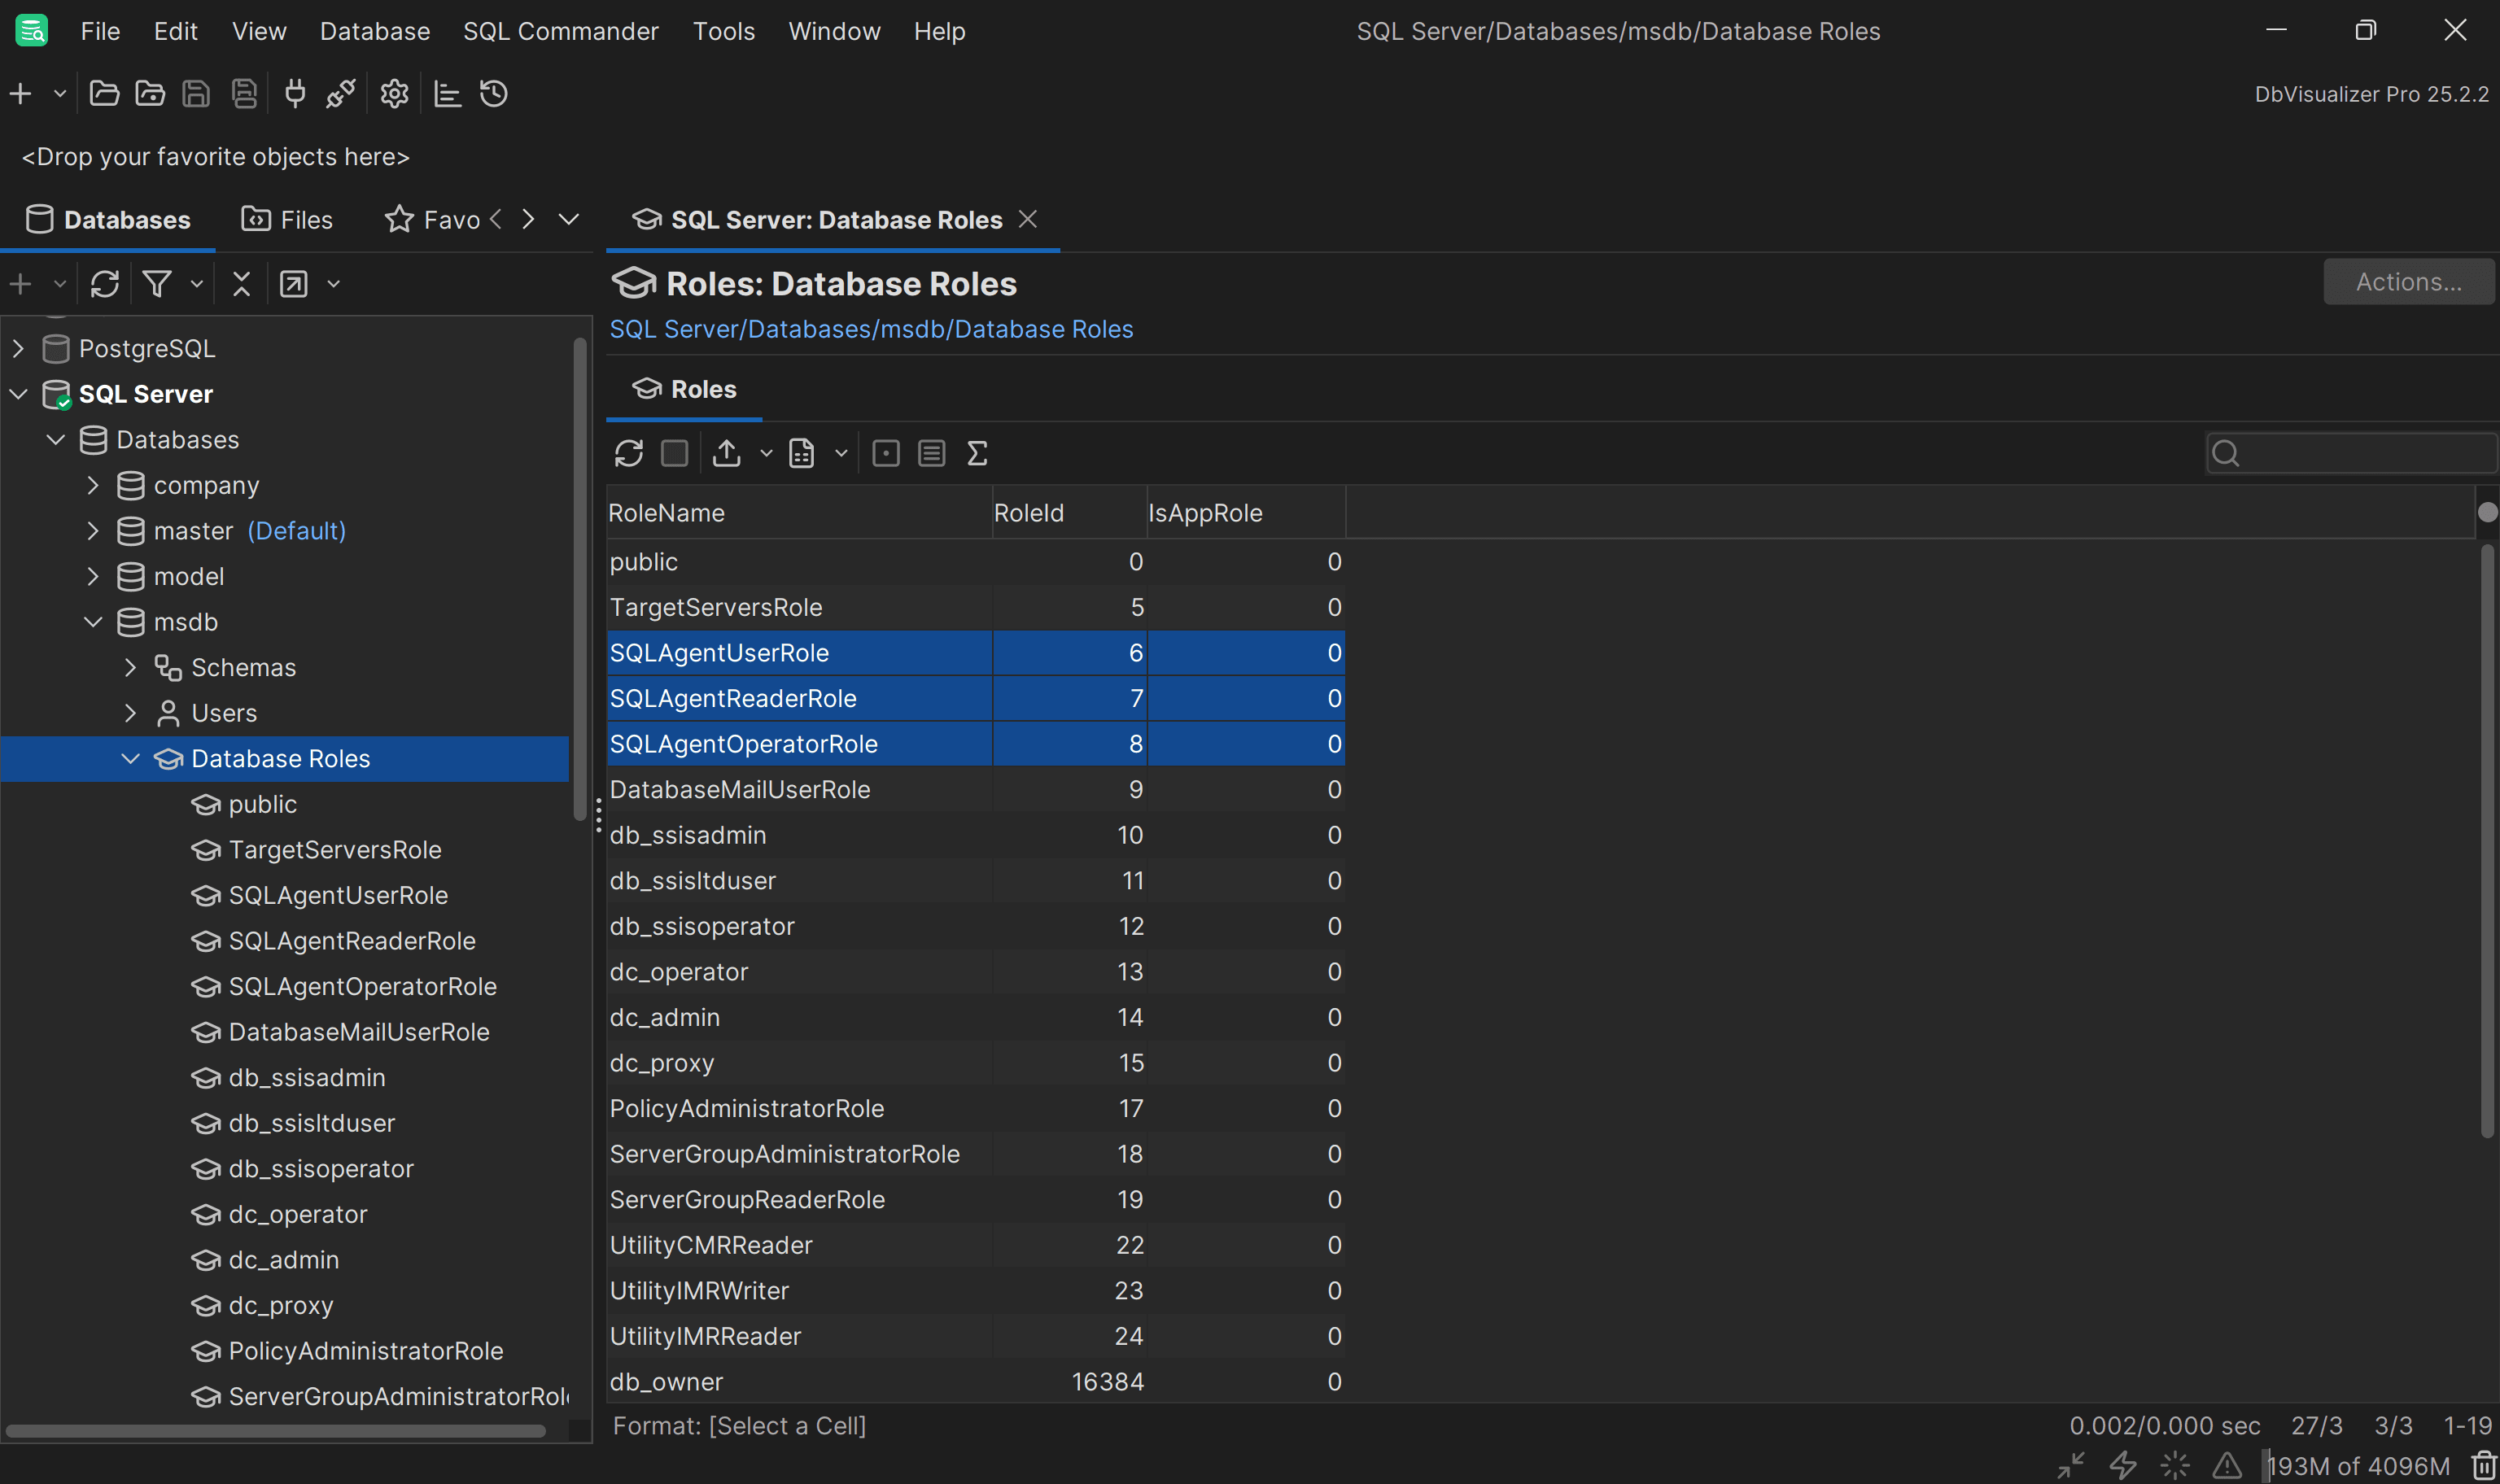Viewport: 2500px width, 1484px height.
Task: Open Tool Properties with the gear icon
Action: click(394, 93)
